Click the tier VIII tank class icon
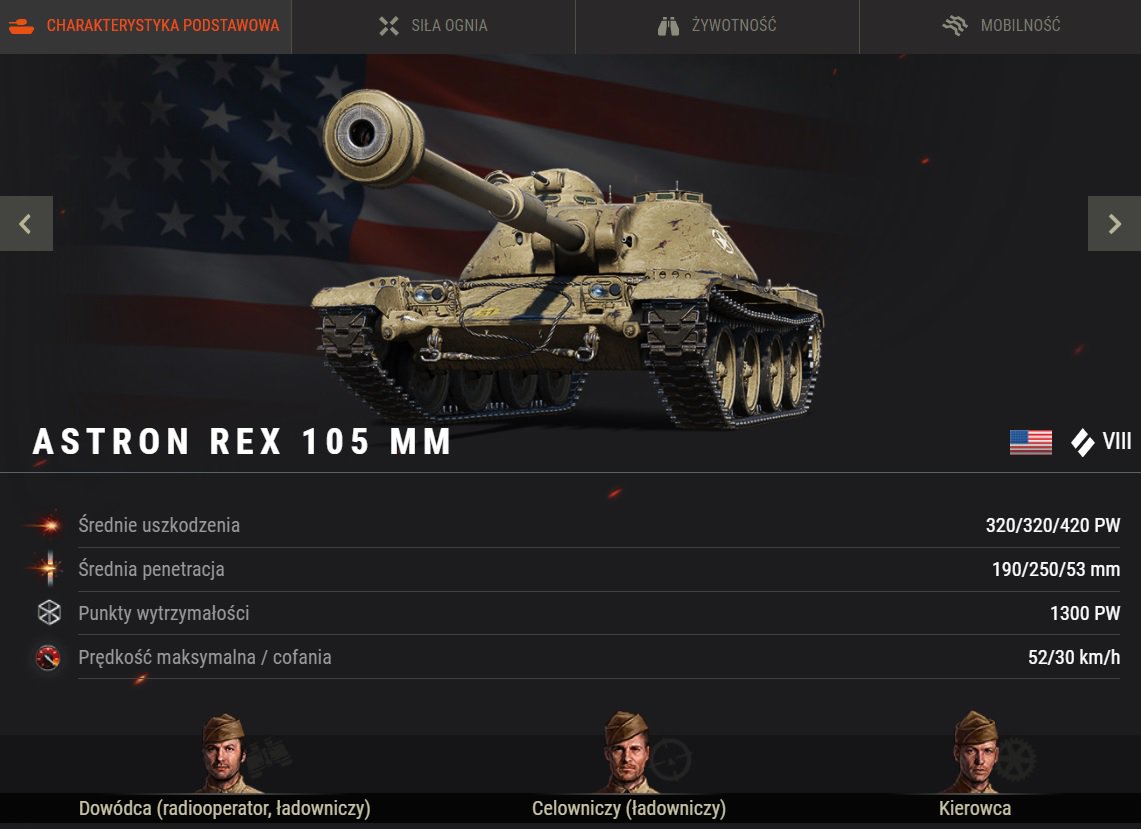 [x=1083, y=442]
